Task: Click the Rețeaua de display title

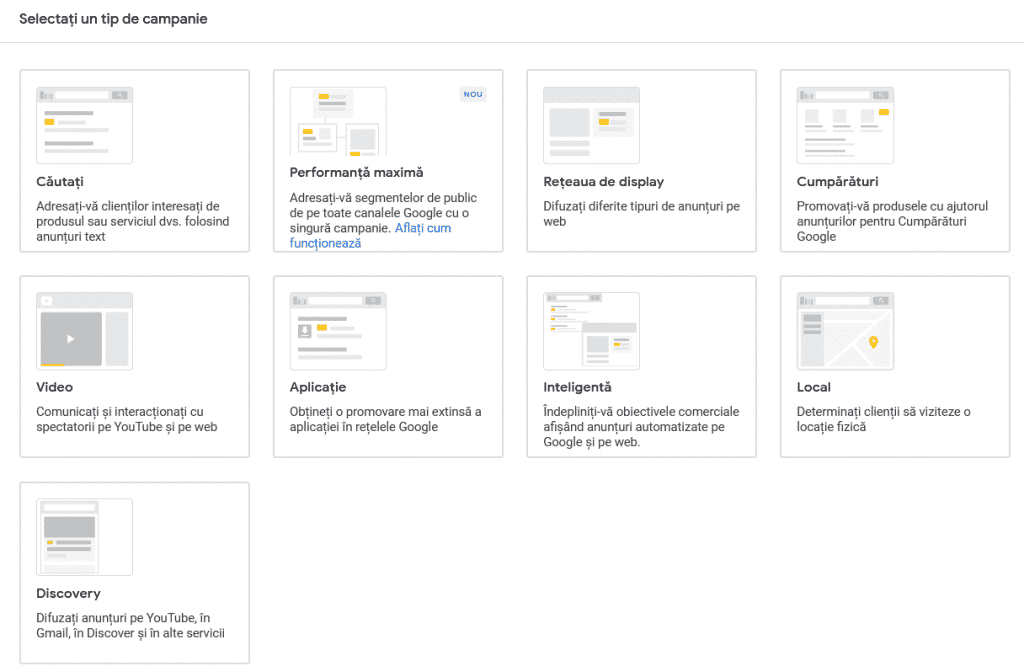Action: [603, 181]
